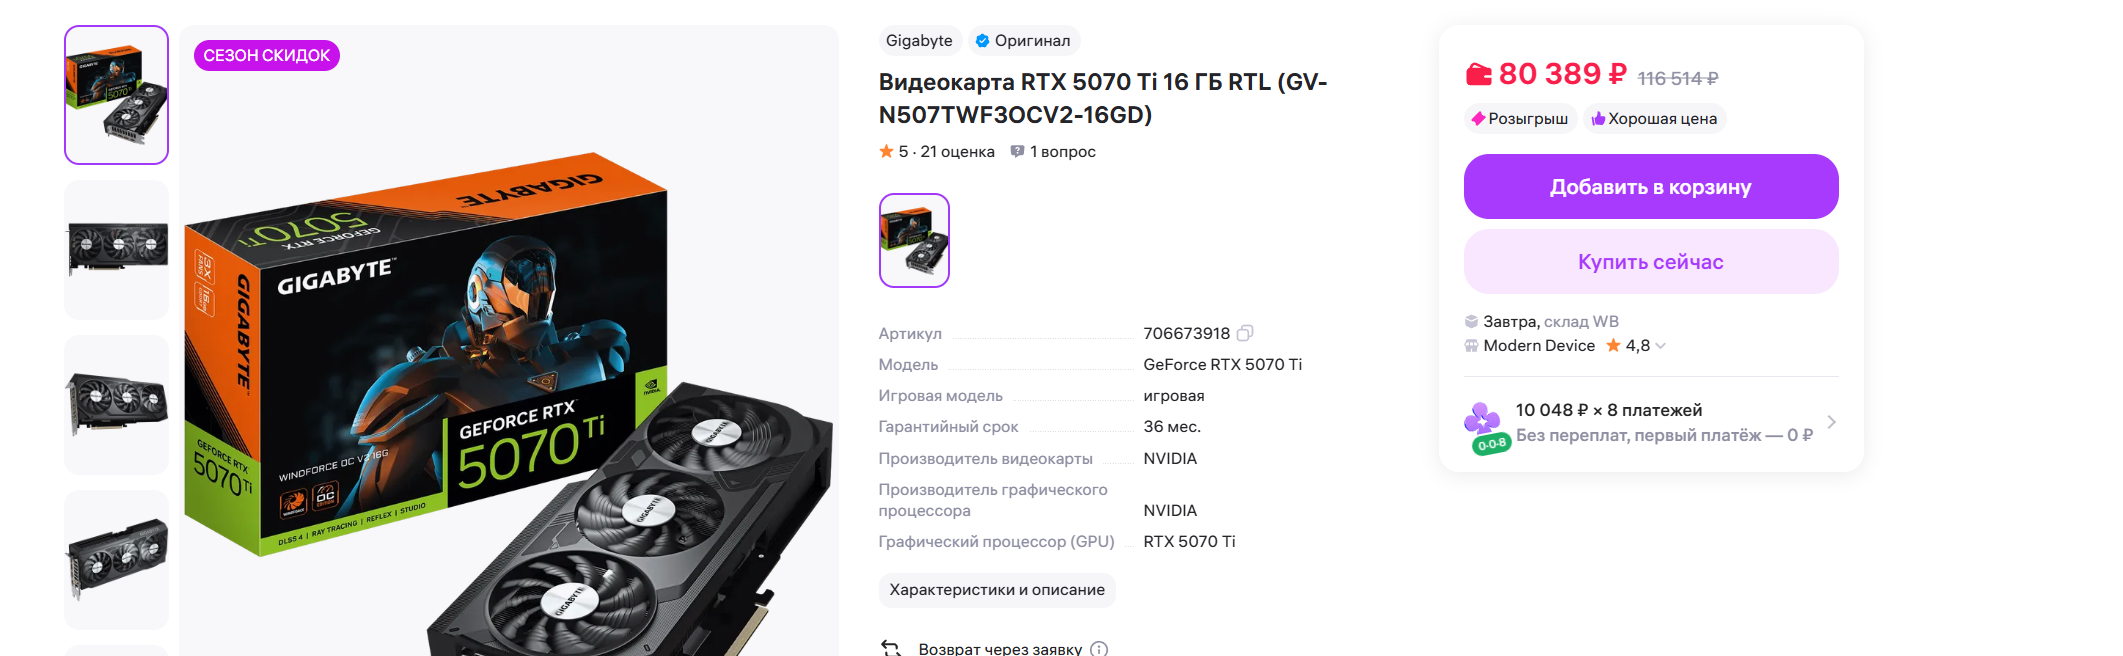Select the fourth side-angle thumbnail
2123x656 pixels.
pos(117,560)
